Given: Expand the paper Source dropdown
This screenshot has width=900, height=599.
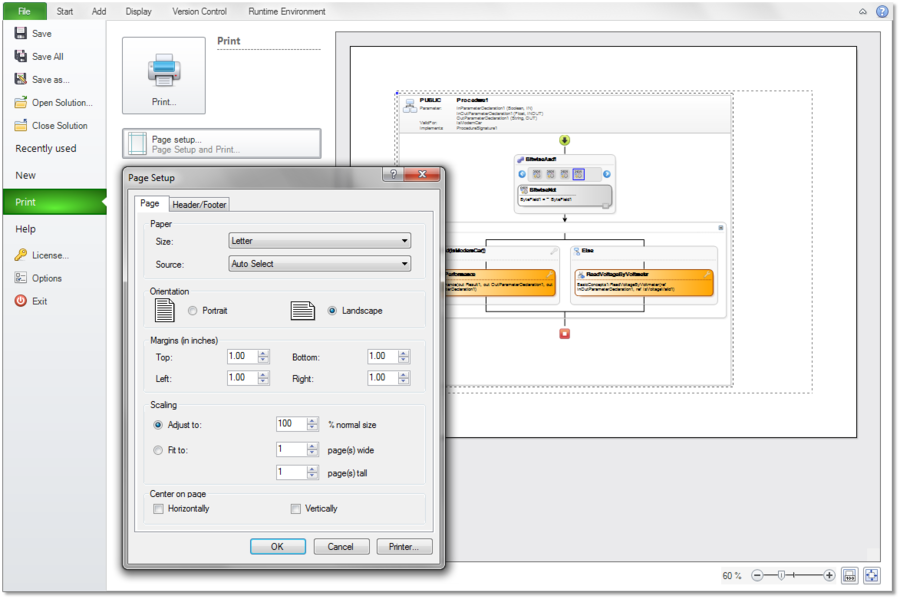Looking at the screenshot, I should tap(320, 264).
